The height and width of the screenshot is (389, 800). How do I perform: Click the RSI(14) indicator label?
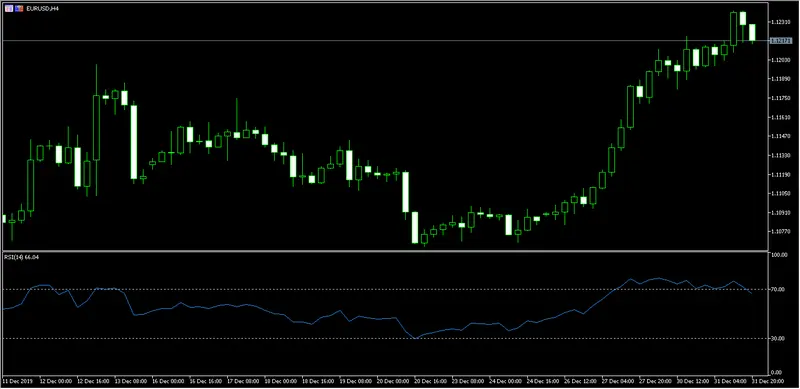pos(22,257)
